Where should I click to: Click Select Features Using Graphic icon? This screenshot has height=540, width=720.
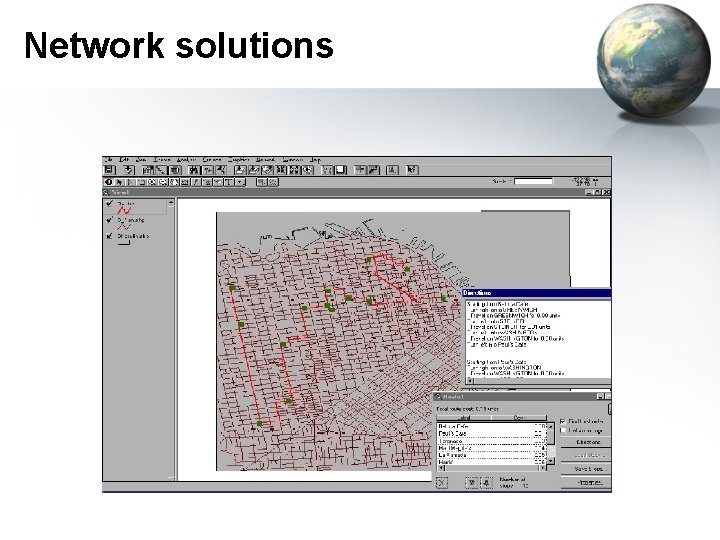(x=326, y=170)
